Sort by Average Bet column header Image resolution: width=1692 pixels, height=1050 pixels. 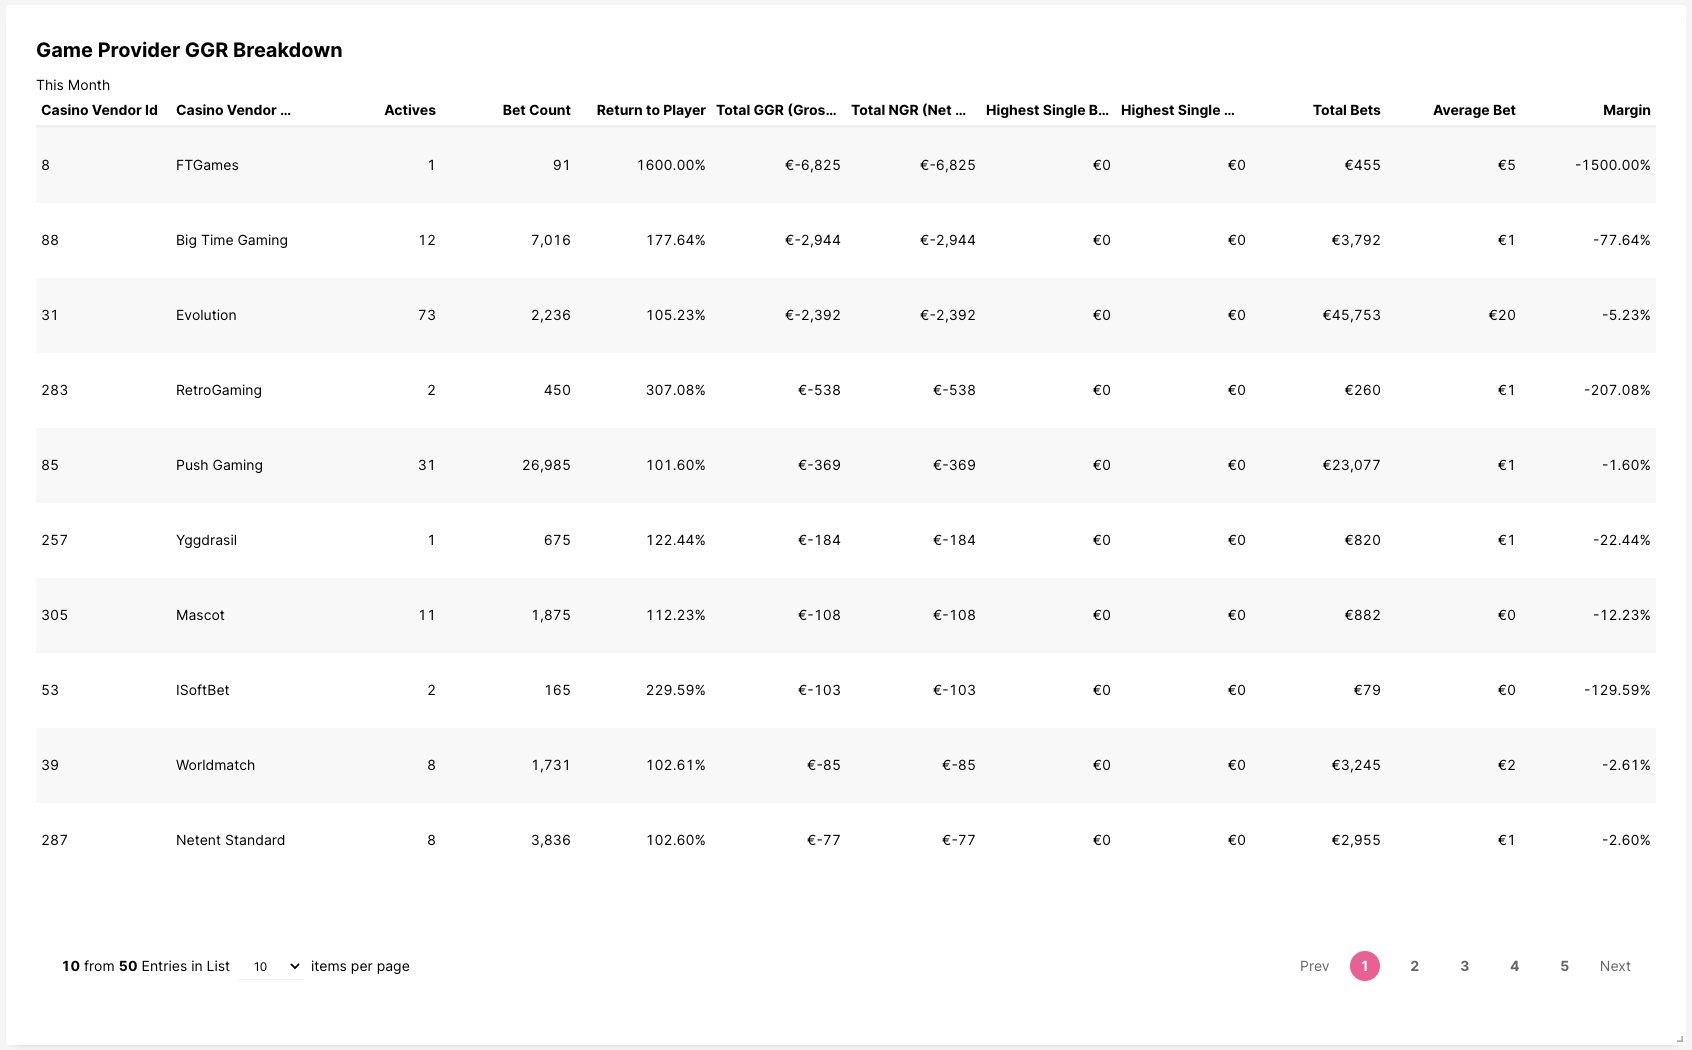[1473, 110]
